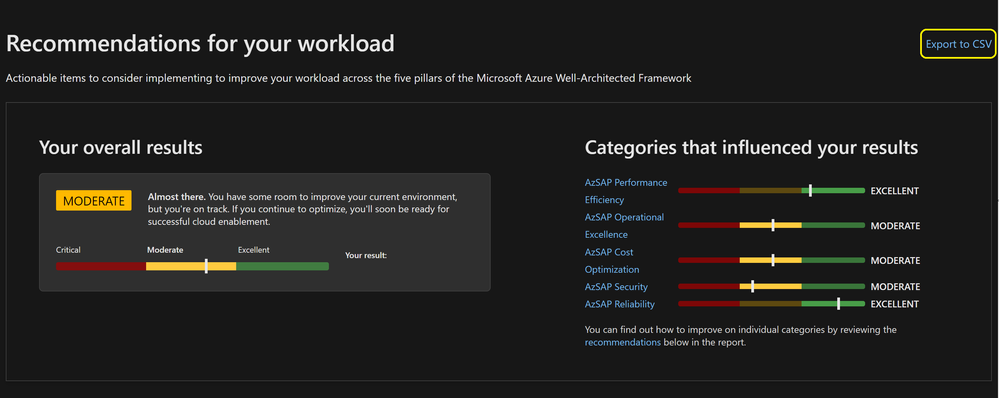
Task: Open the AzSAP Operational Excellence category link
Action: (624, 225)
